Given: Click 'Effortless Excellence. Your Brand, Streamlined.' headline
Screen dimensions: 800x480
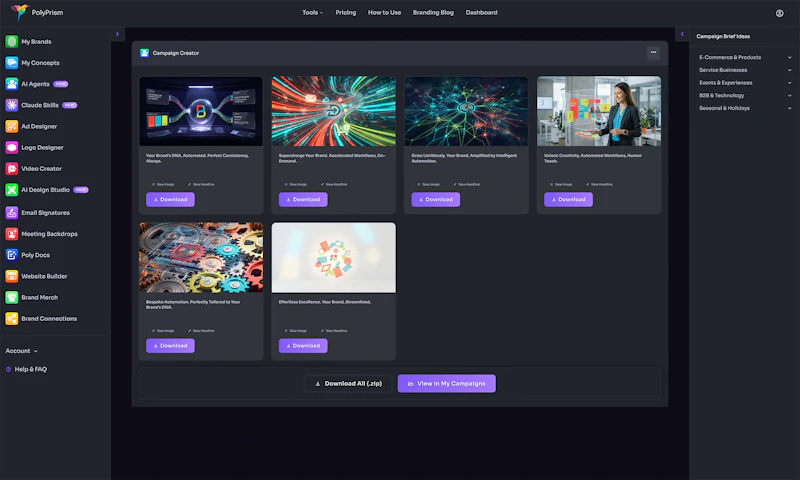Looking at the screenshot, I should pos(325,302).
